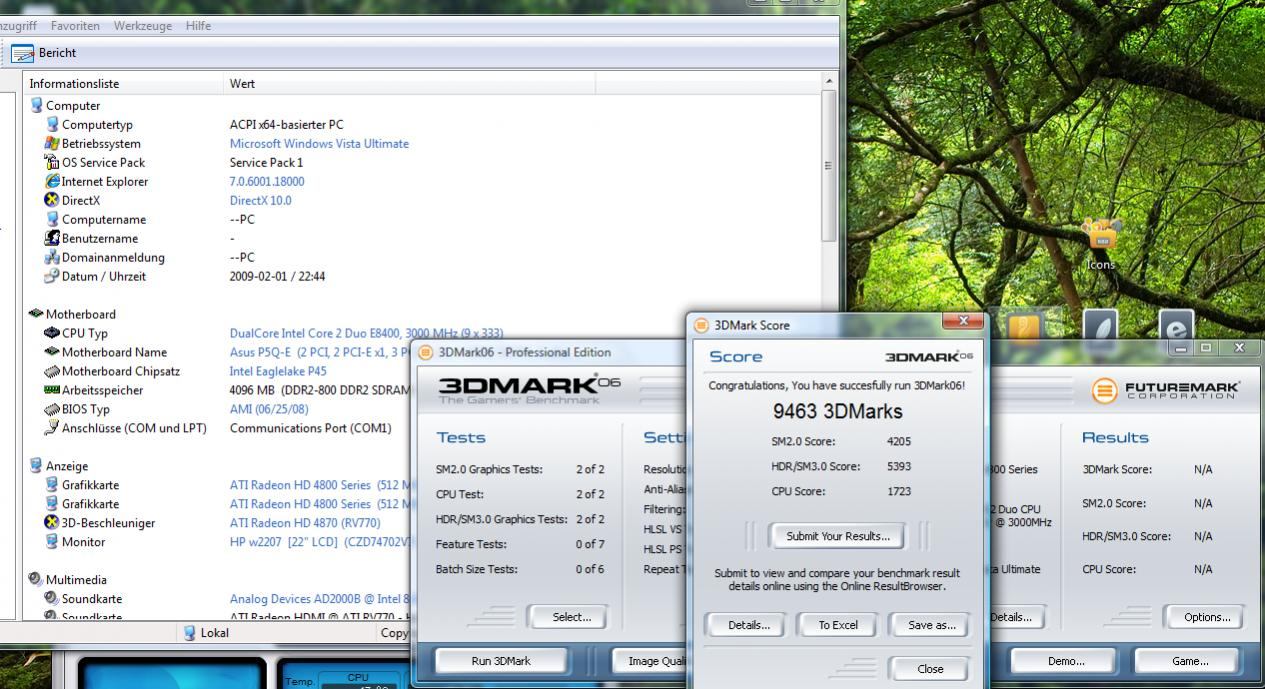Open Options... in the Results panel
1265x689 pixels.
1206,617
